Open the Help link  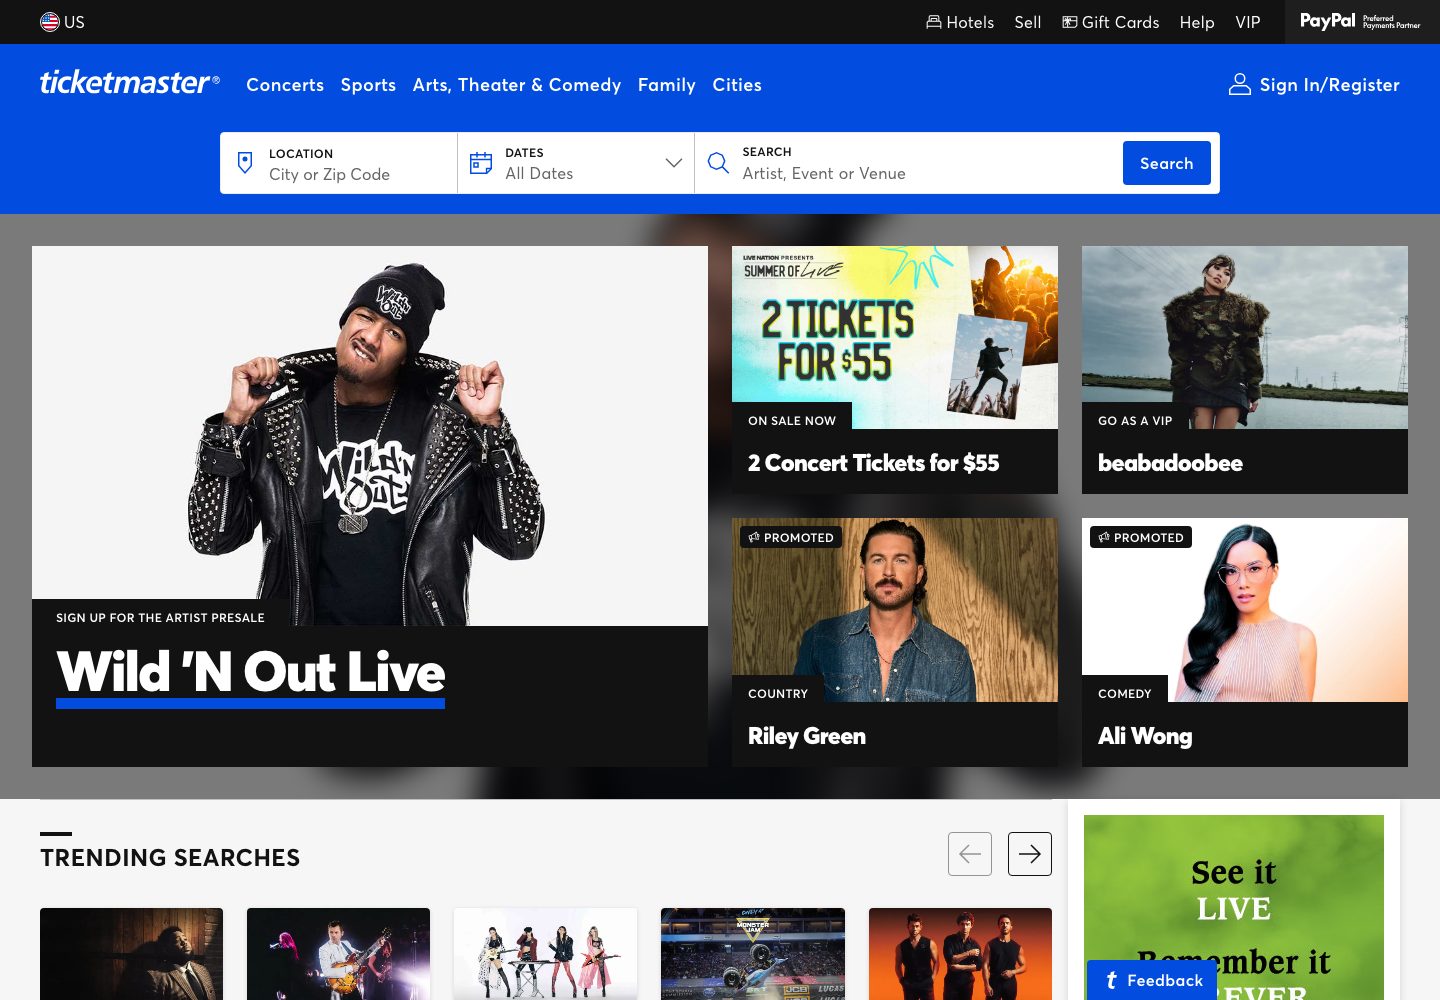click(x=1197, y=22)
